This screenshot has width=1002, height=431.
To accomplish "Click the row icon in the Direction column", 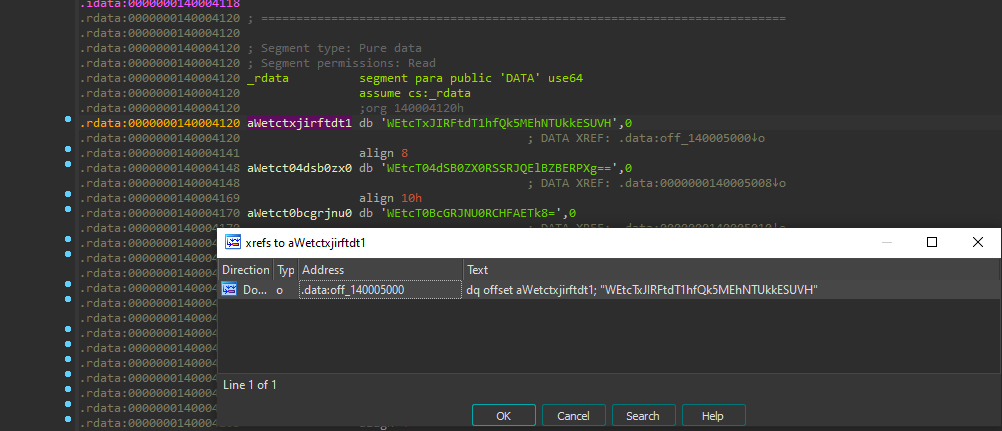I will (230, 290).
